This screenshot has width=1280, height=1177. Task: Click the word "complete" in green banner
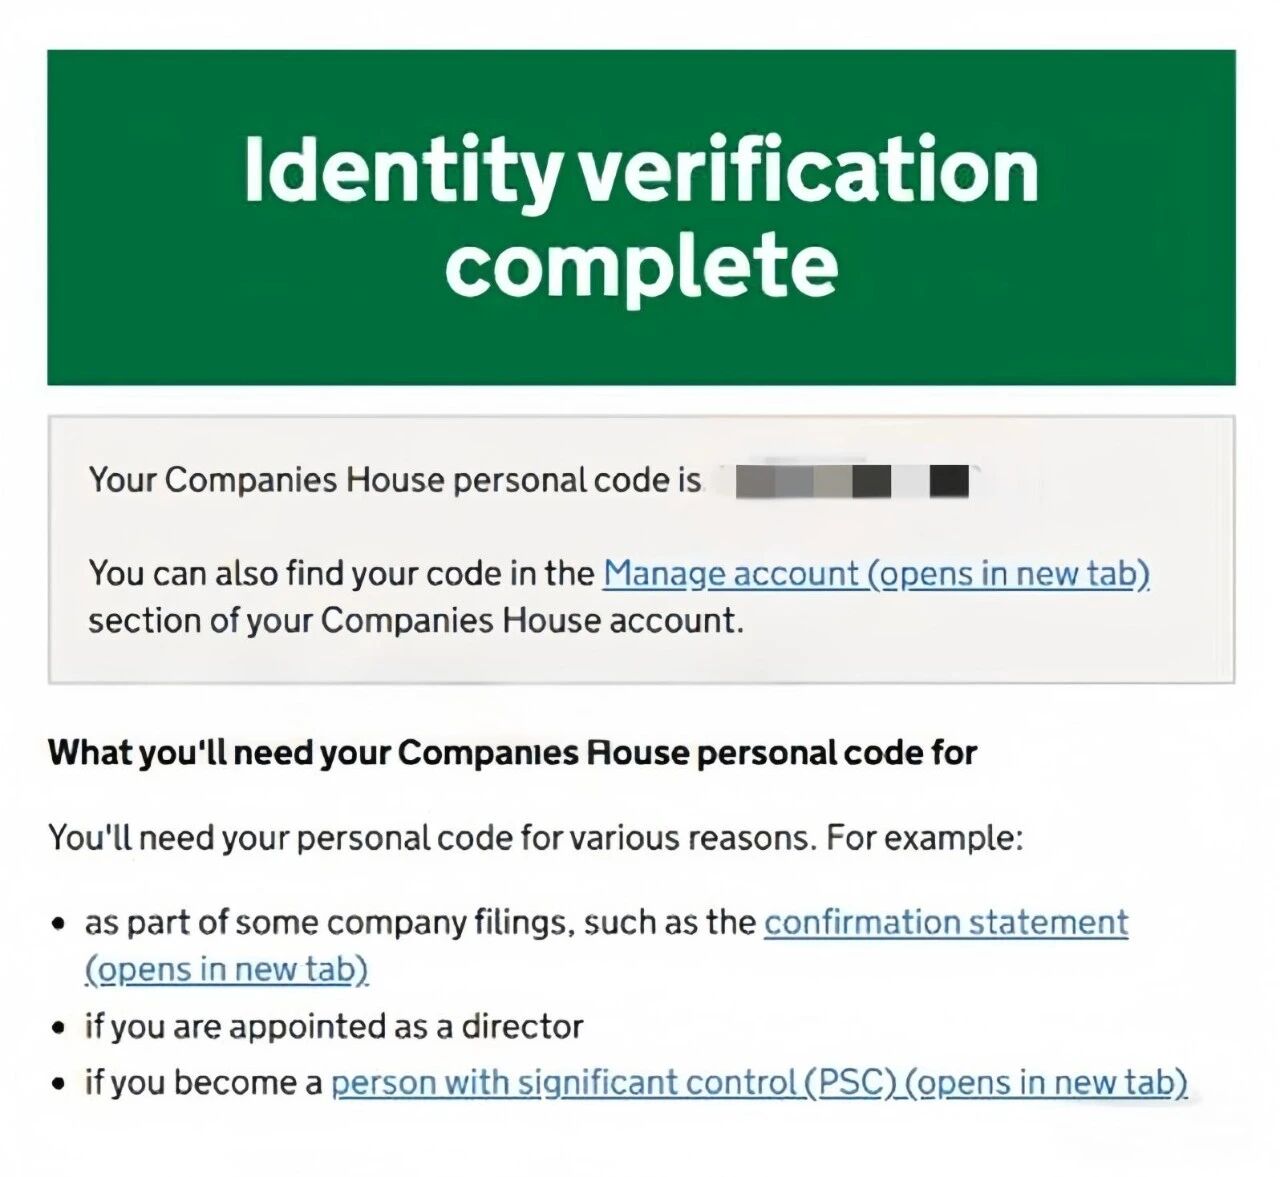point(641,263)
